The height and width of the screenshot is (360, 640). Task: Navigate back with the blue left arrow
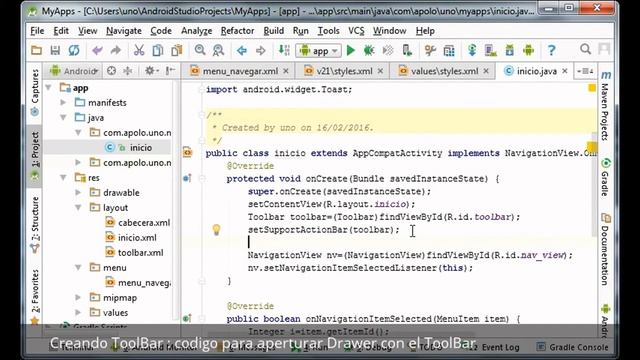tap(242, 51)
